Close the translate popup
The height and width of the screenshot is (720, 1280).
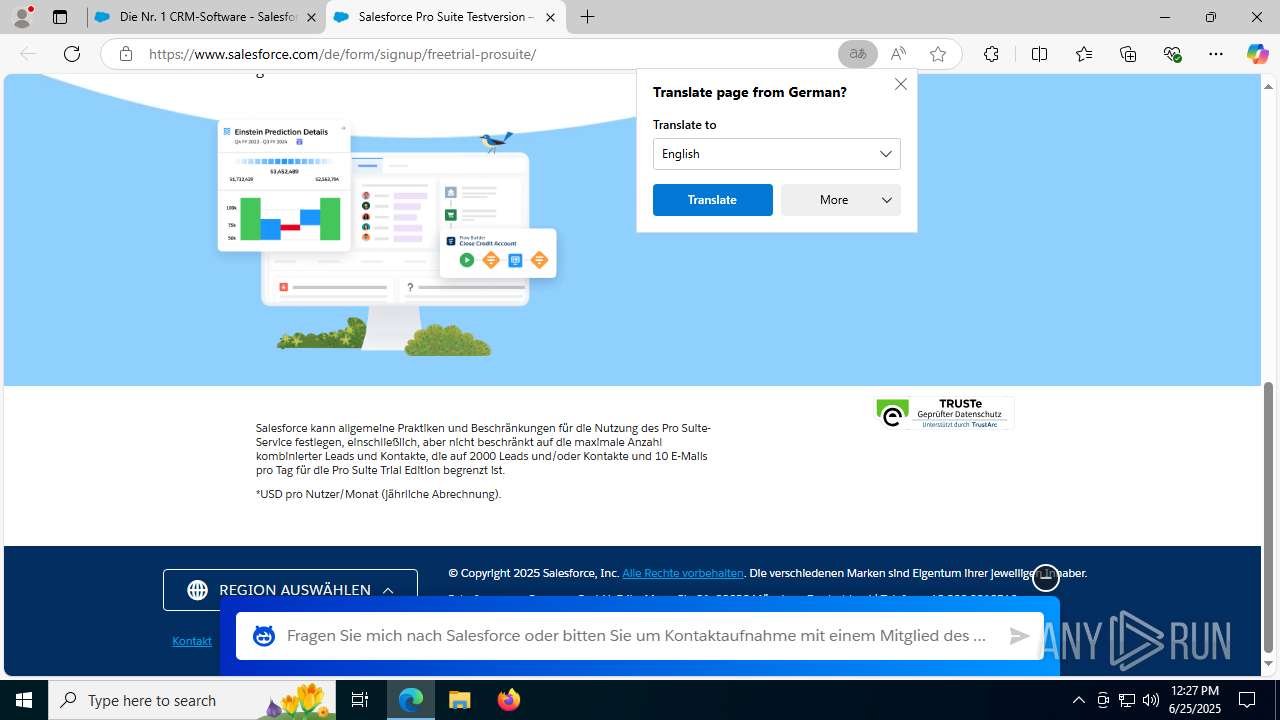900,84
